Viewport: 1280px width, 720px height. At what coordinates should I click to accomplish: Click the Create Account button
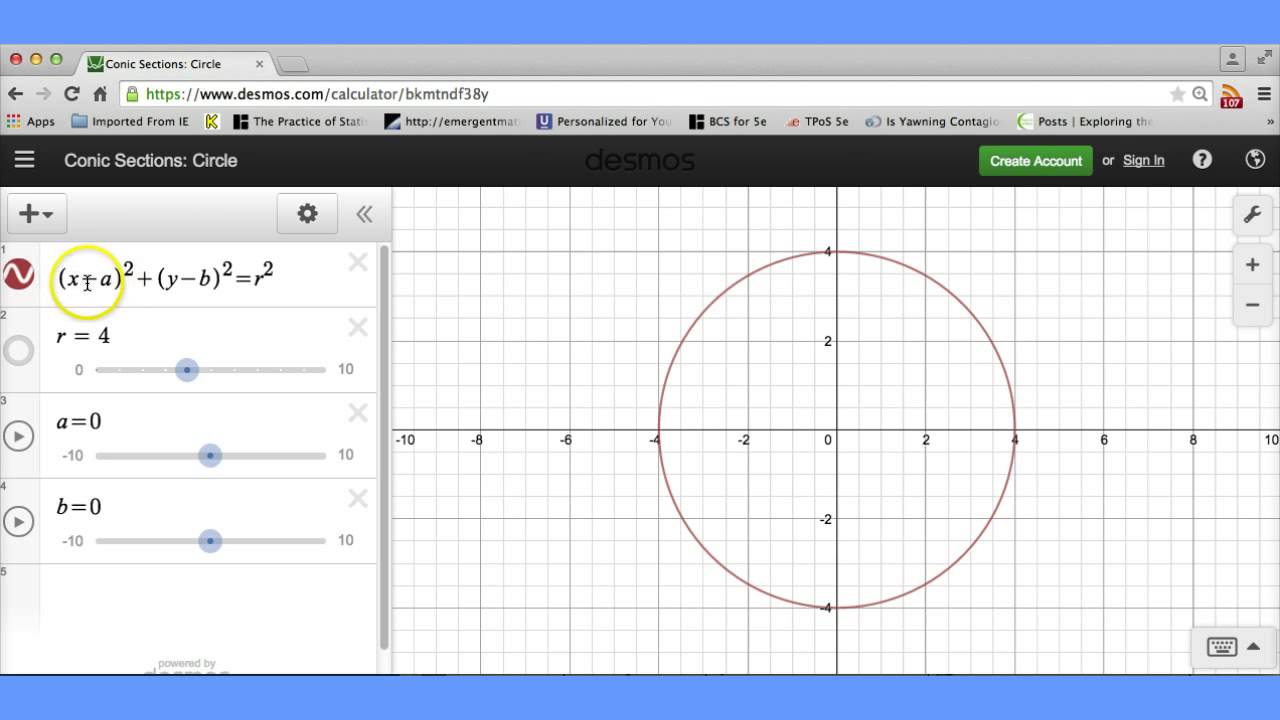[1036, 160]
